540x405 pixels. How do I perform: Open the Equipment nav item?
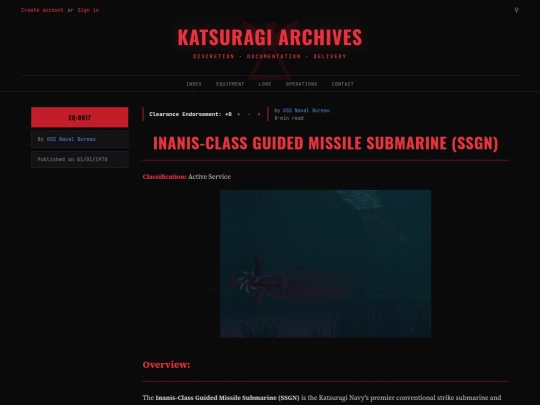coord(230,84)
